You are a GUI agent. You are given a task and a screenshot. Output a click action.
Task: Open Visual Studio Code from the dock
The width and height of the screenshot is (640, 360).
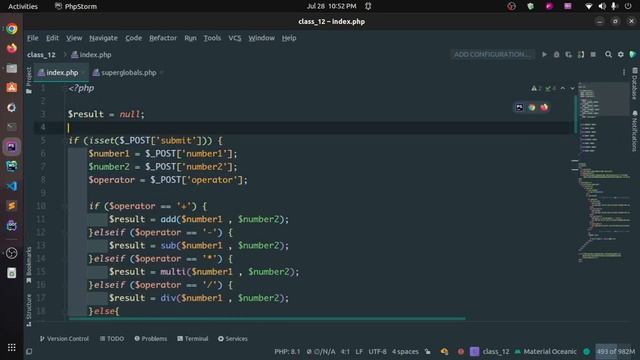point(11,186)
